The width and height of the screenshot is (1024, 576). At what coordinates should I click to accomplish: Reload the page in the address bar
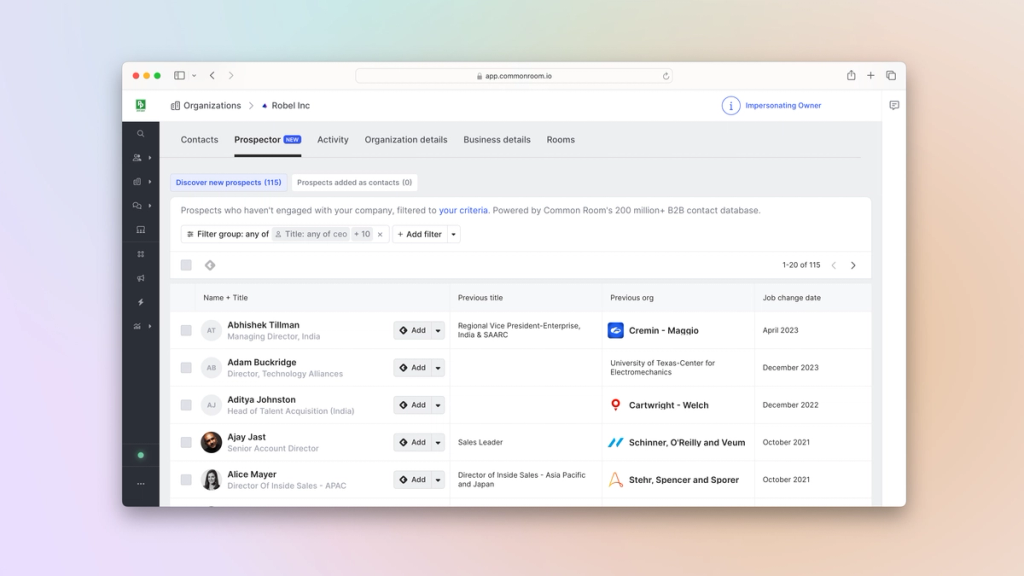tap(665, 76)
